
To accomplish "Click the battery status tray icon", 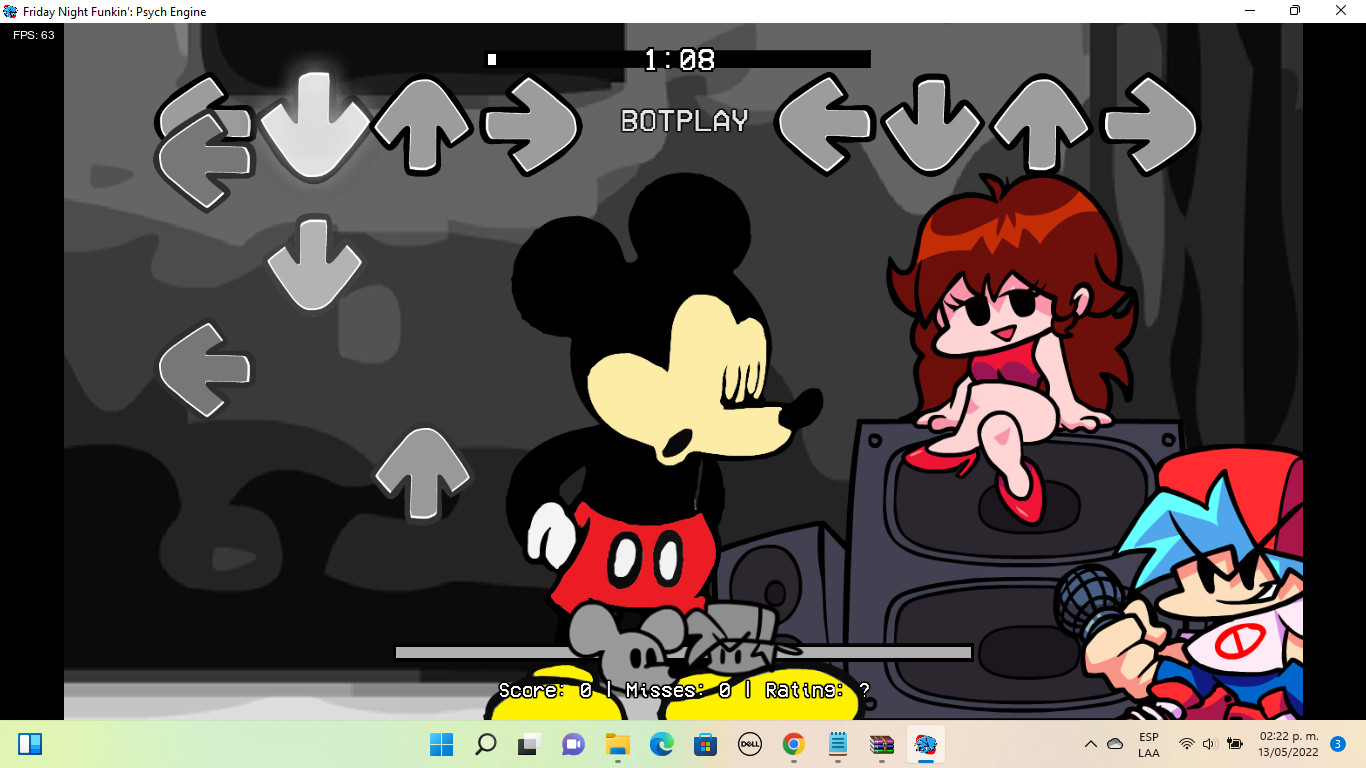I will coord(1235,744).
